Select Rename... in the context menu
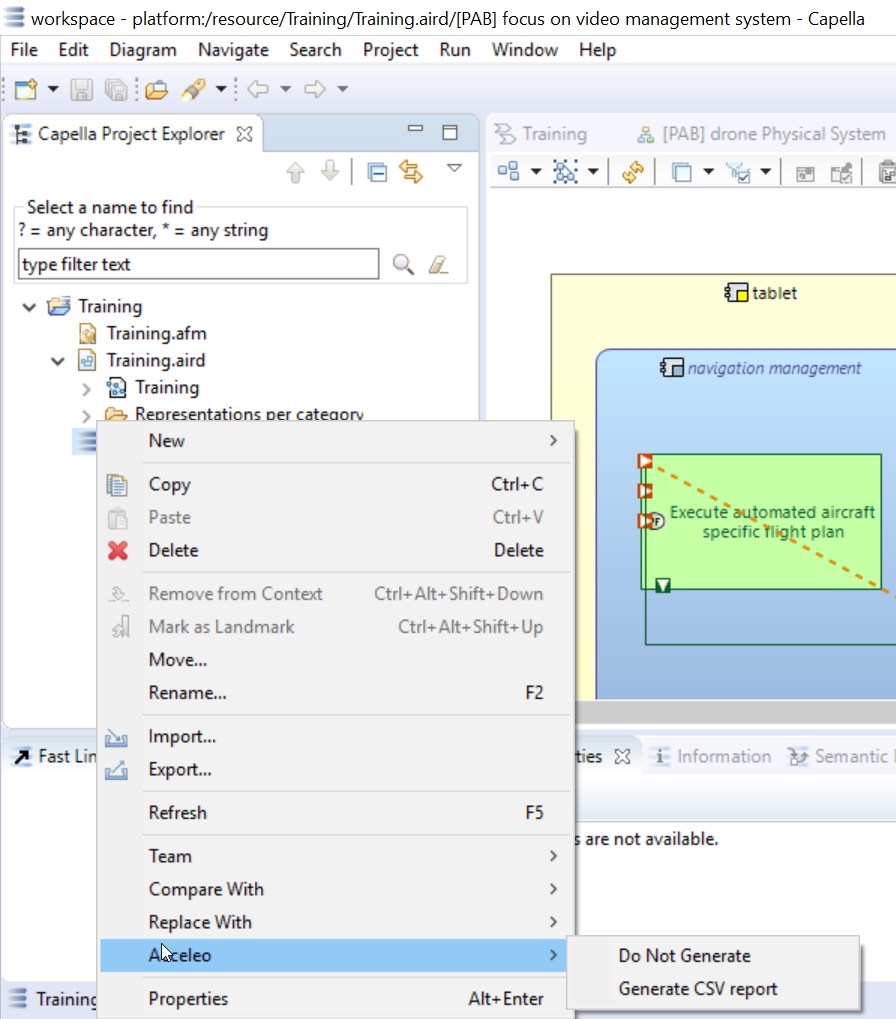This screenshot has width=896, height=1019. (336, 693)
